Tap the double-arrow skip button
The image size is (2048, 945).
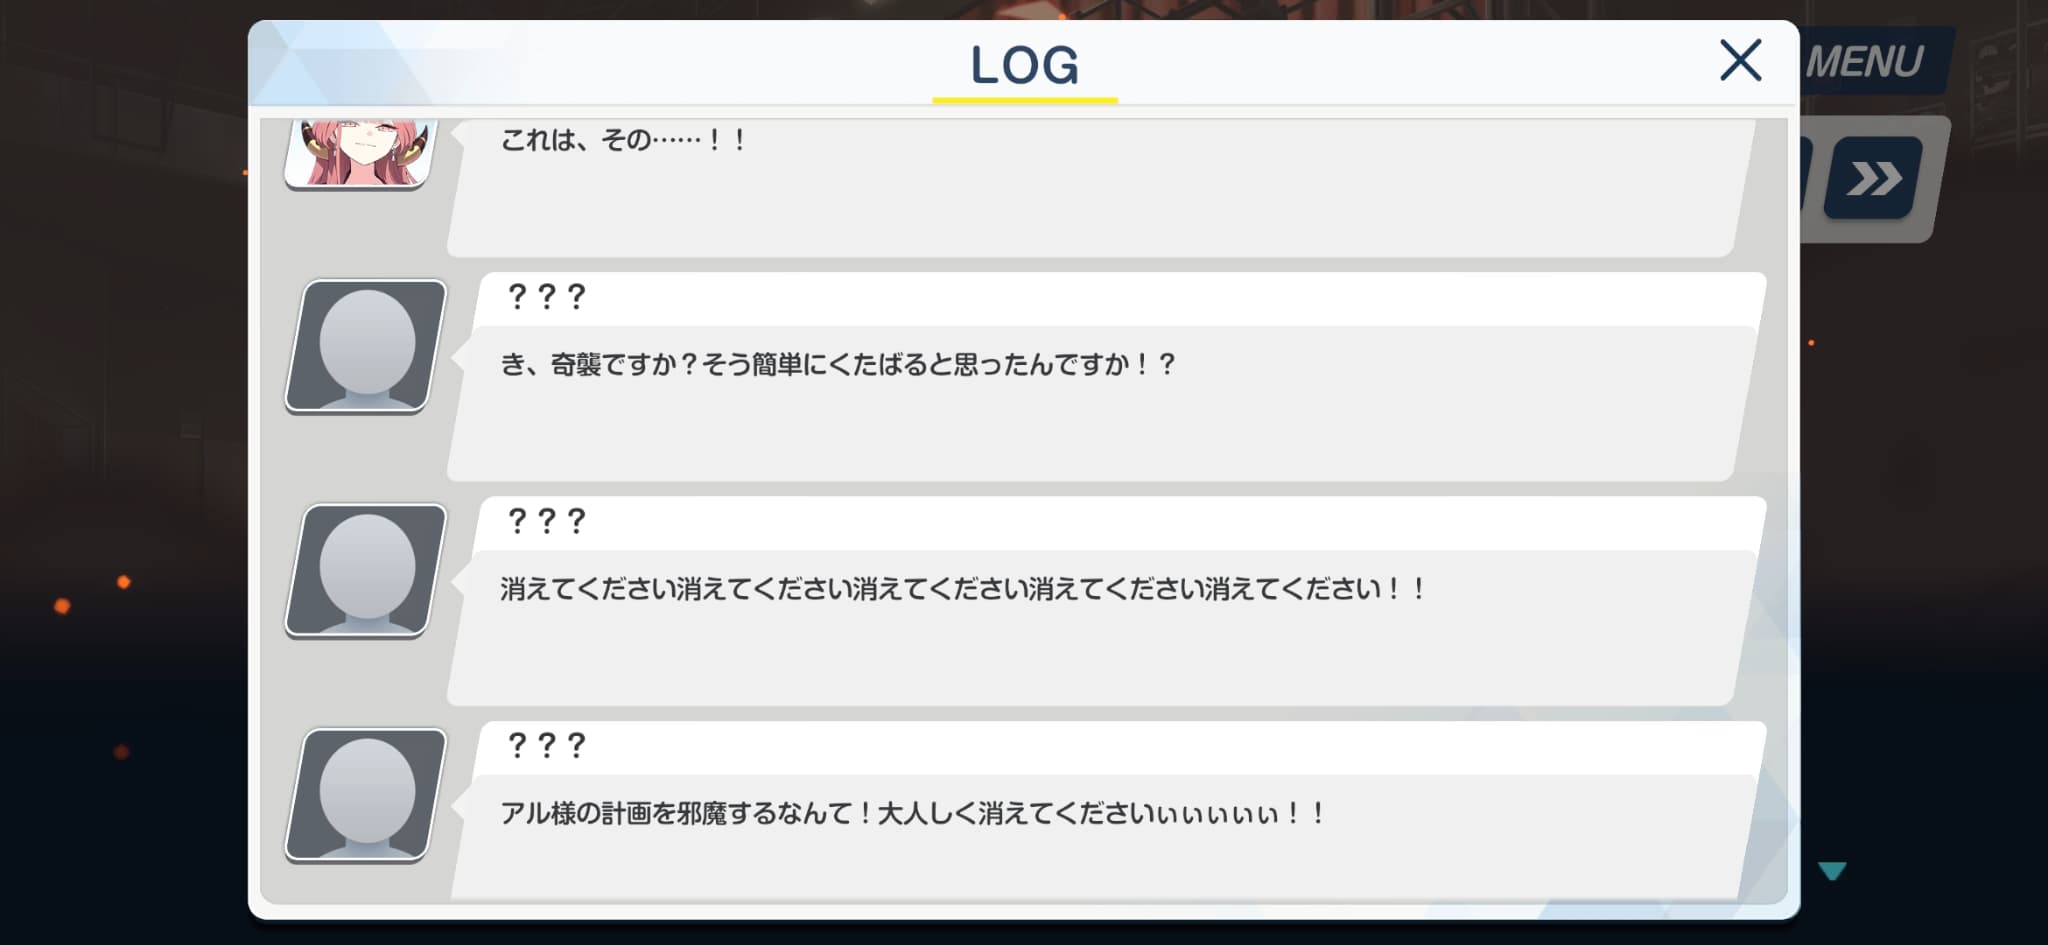(x=1873, y=178)
